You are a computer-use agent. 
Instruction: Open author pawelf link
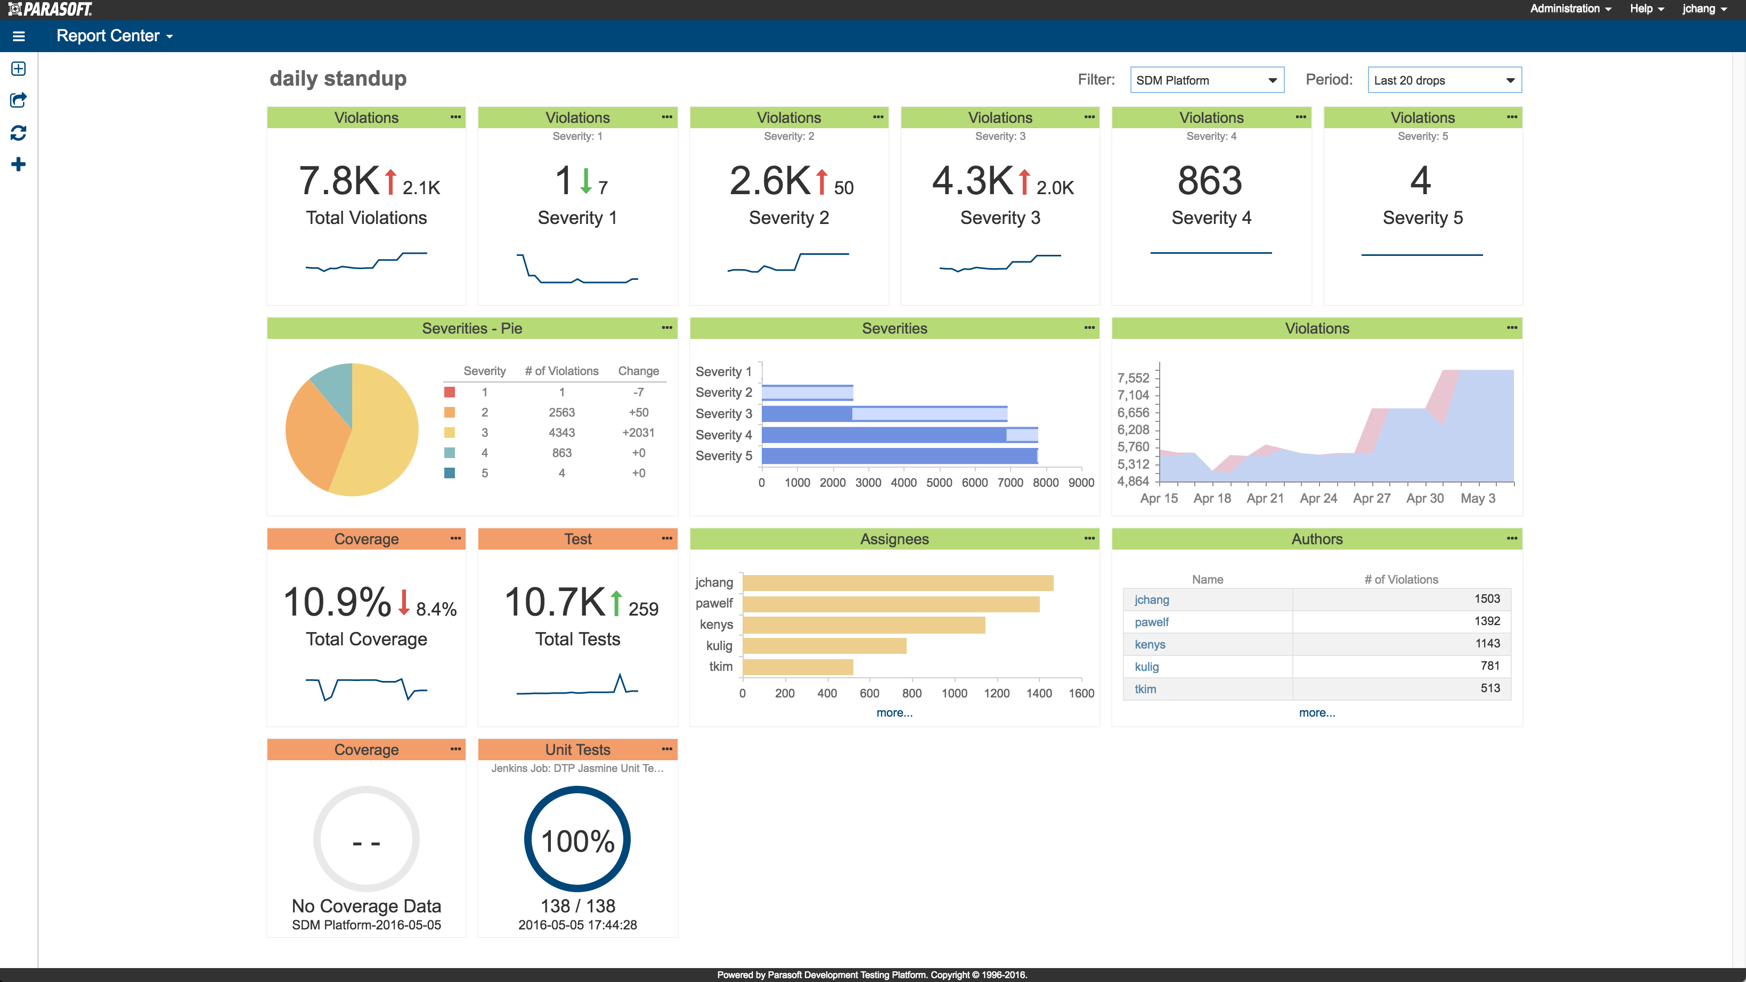pyautogui.click(x=1151, y=622)
